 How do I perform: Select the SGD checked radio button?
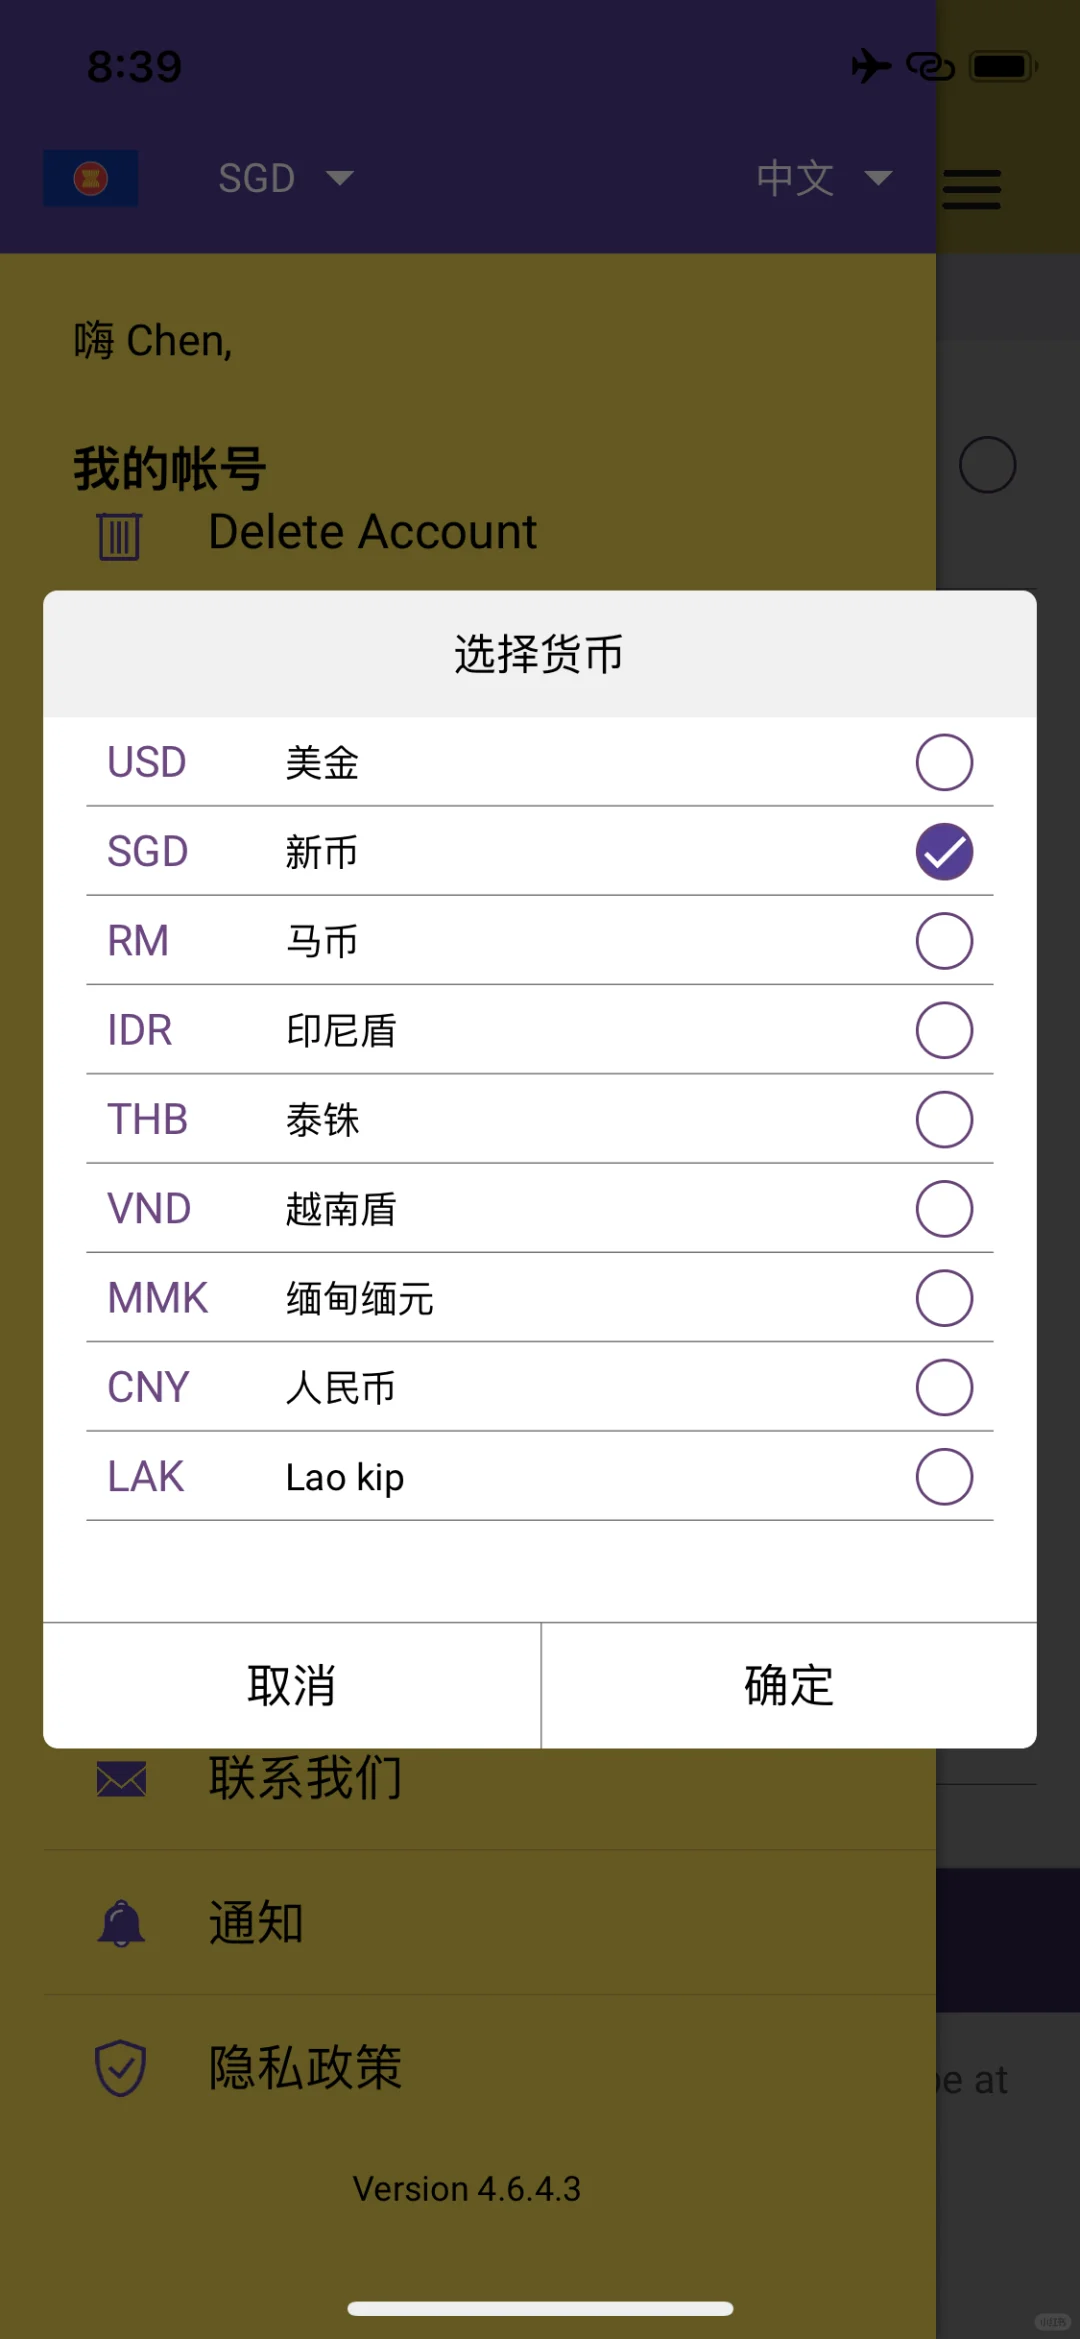(944, 851)
